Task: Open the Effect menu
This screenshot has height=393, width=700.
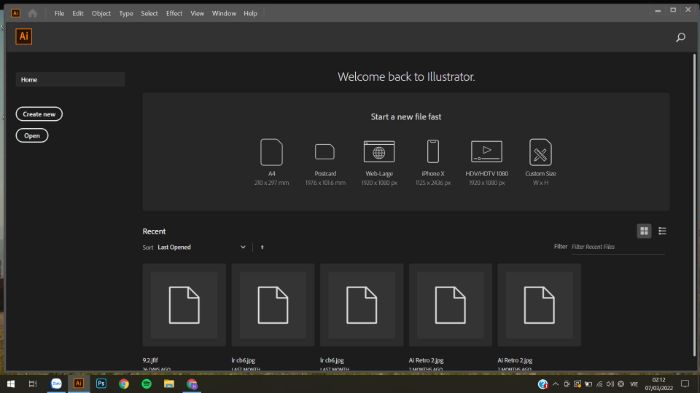Action: coord(174,13)
